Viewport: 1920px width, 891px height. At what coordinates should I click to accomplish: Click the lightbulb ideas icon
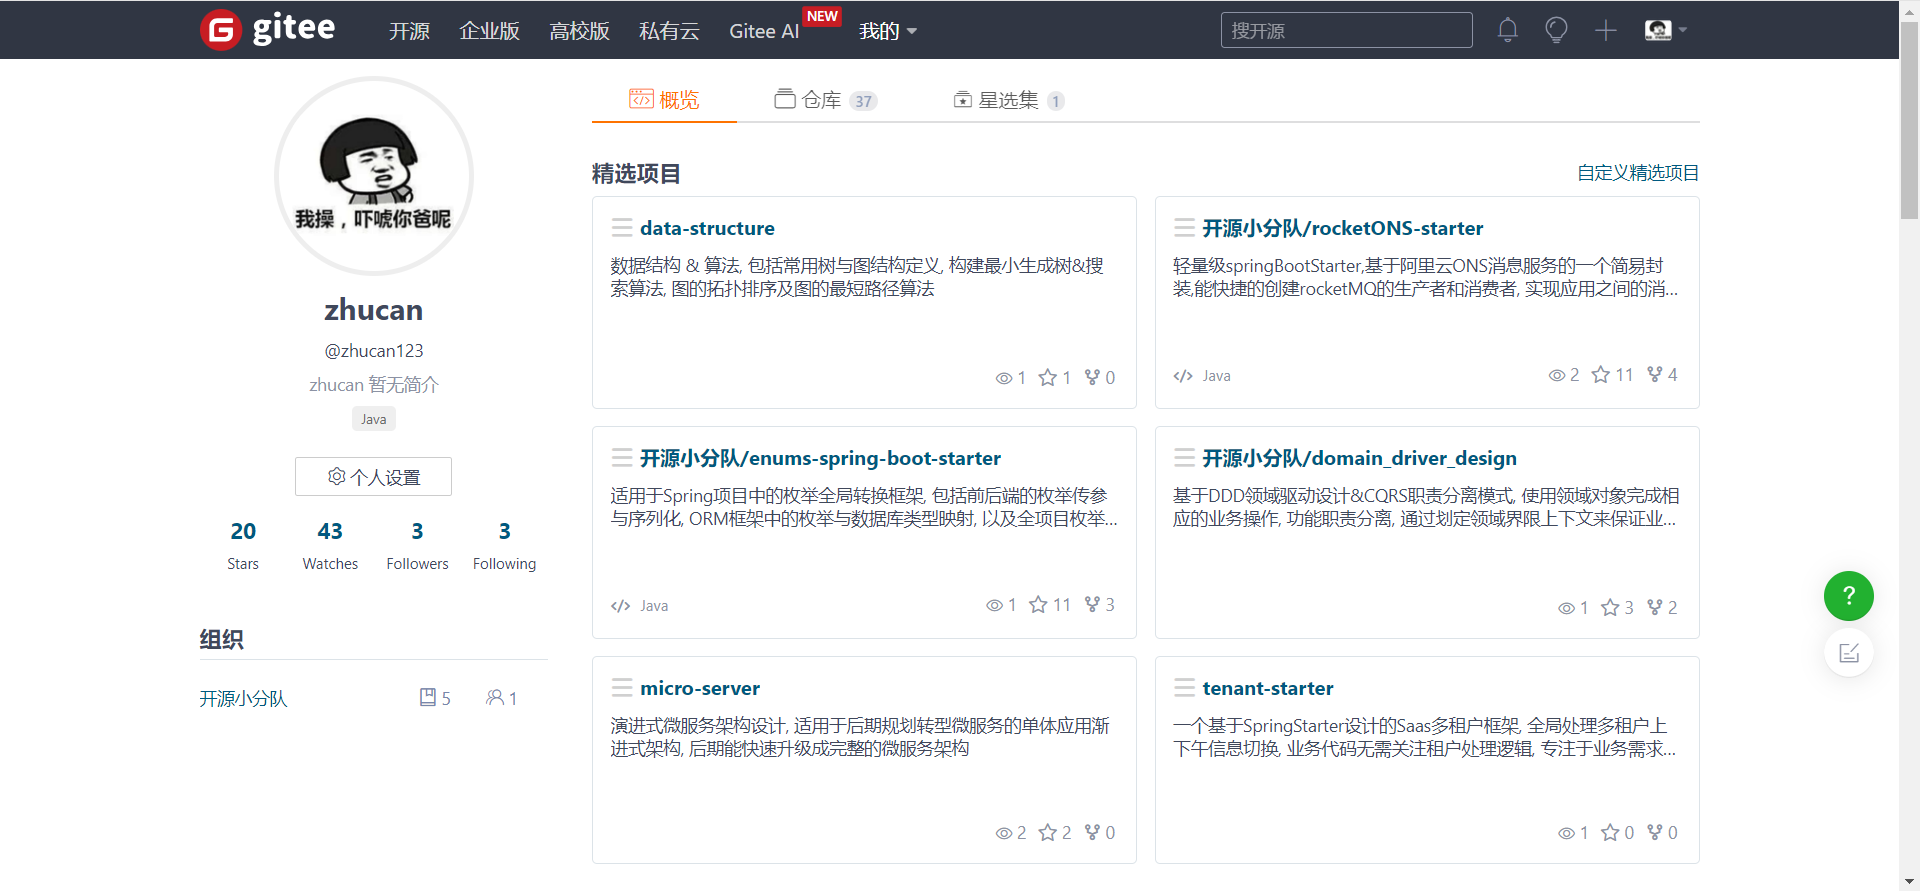pos(1556,30)
